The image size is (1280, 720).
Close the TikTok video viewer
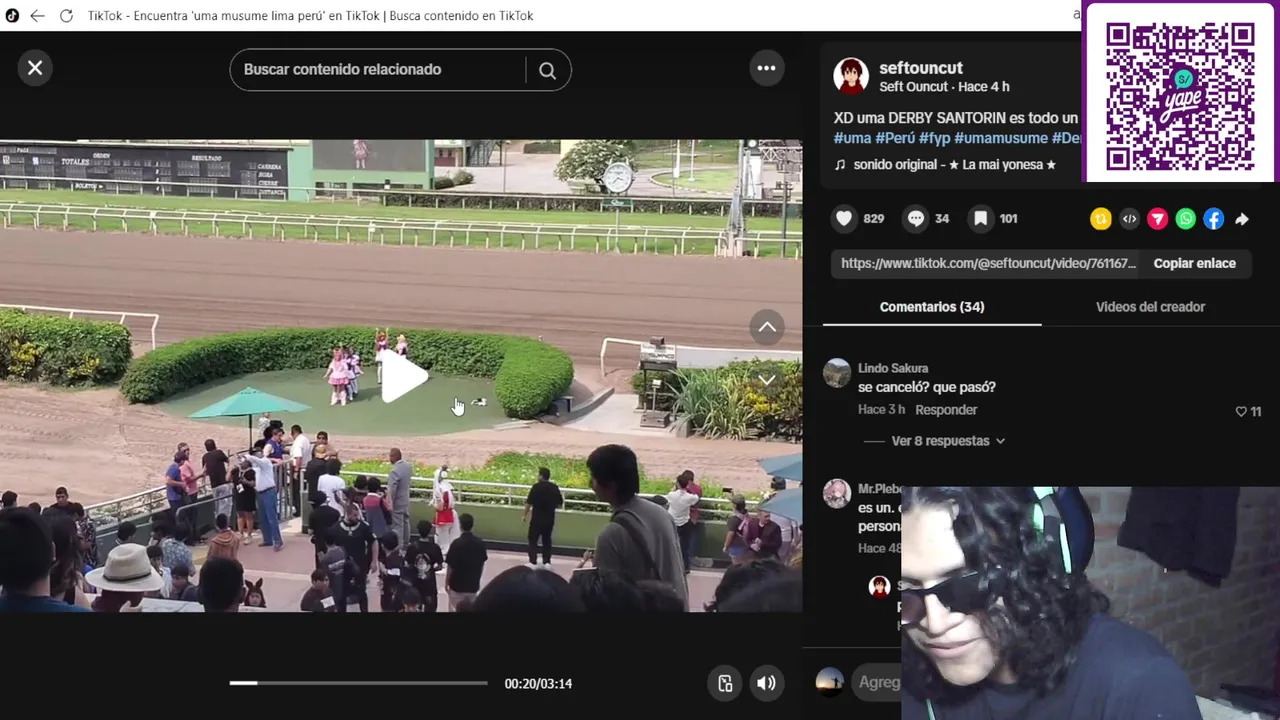tap(35, 68)
